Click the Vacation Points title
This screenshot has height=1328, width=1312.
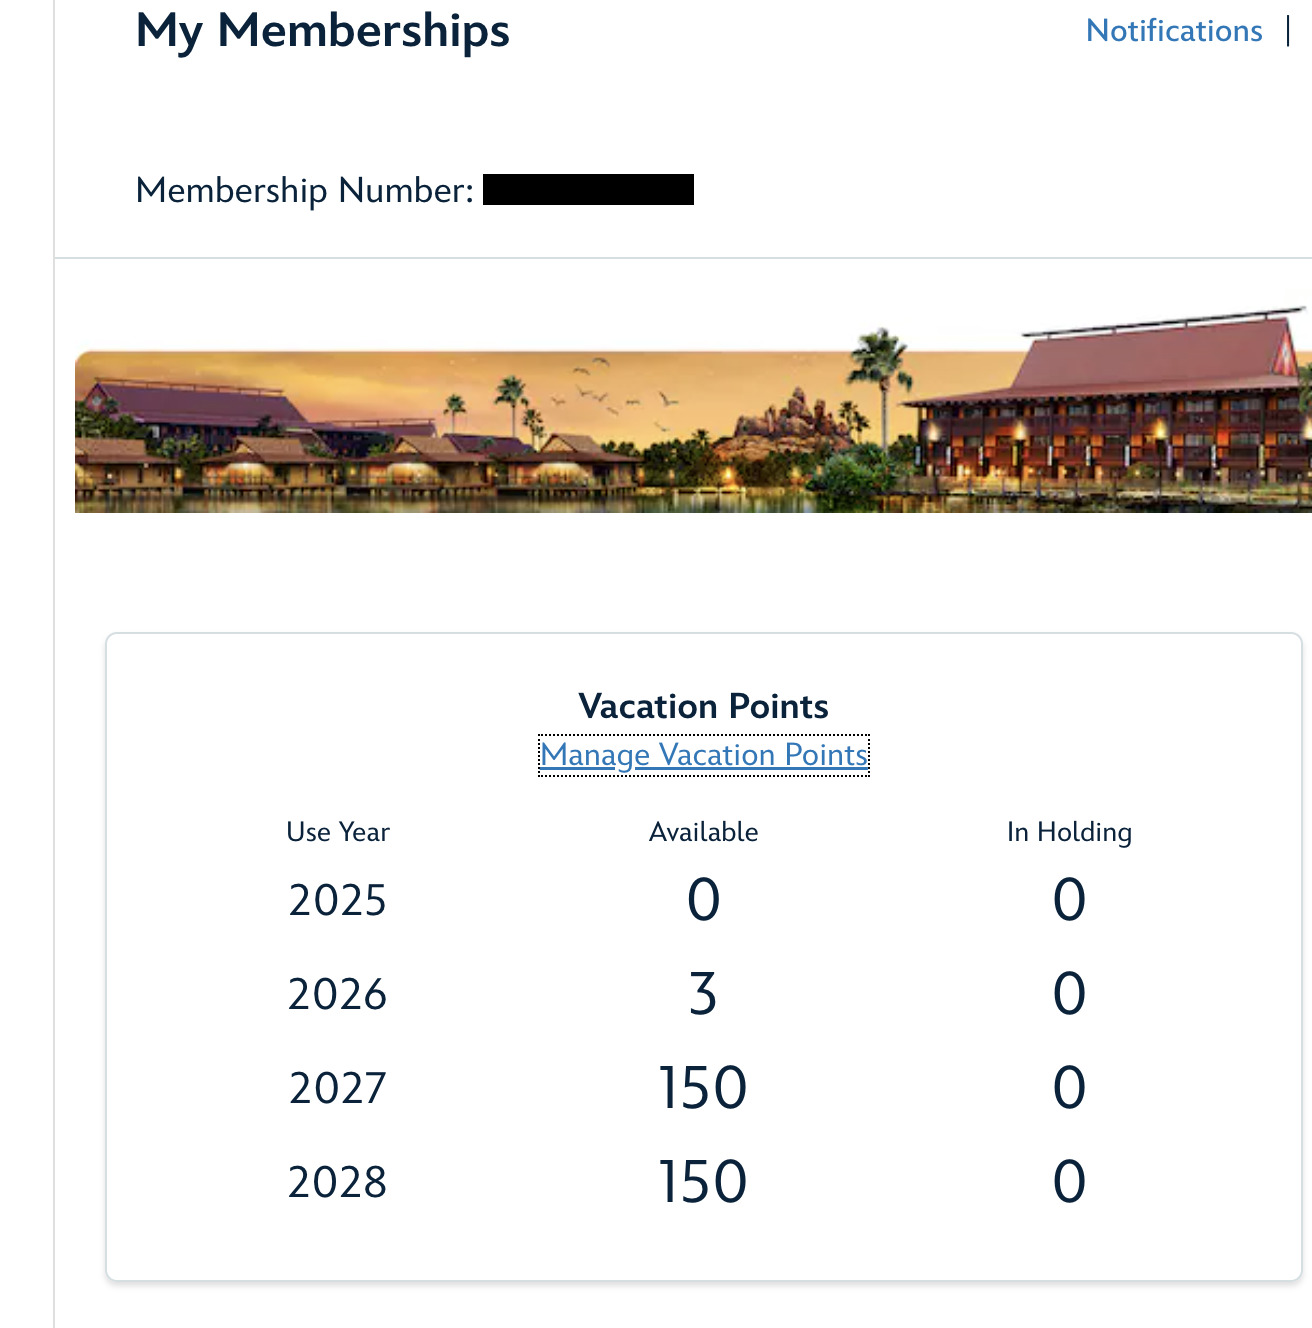coord(704,707)
